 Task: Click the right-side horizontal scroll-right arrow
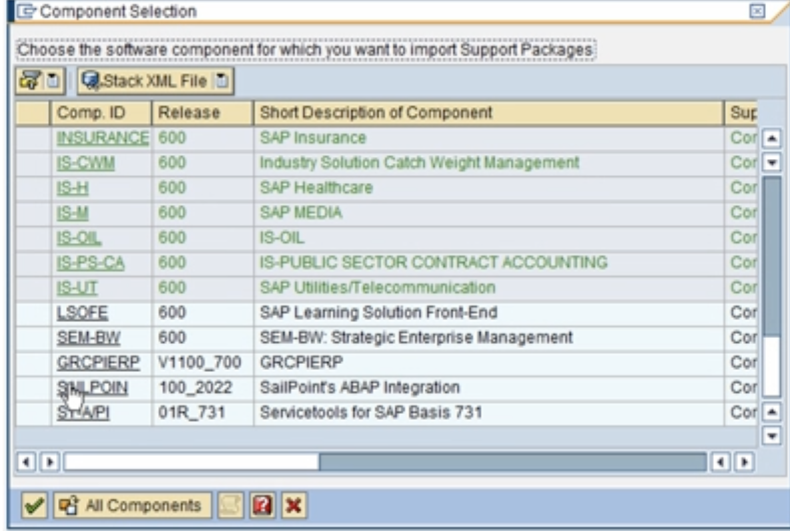(x=744, y=461)
